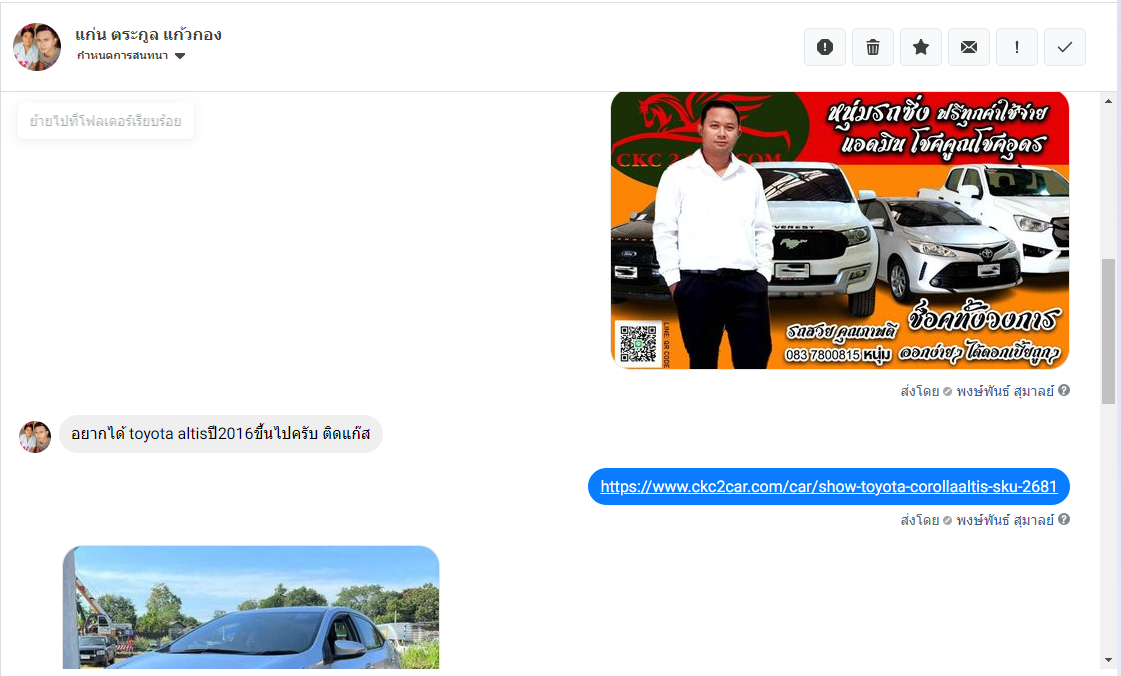Mark conversation done with checkmark icon
Viewport: 1121px width, 676px height.
click(1065, 47)
